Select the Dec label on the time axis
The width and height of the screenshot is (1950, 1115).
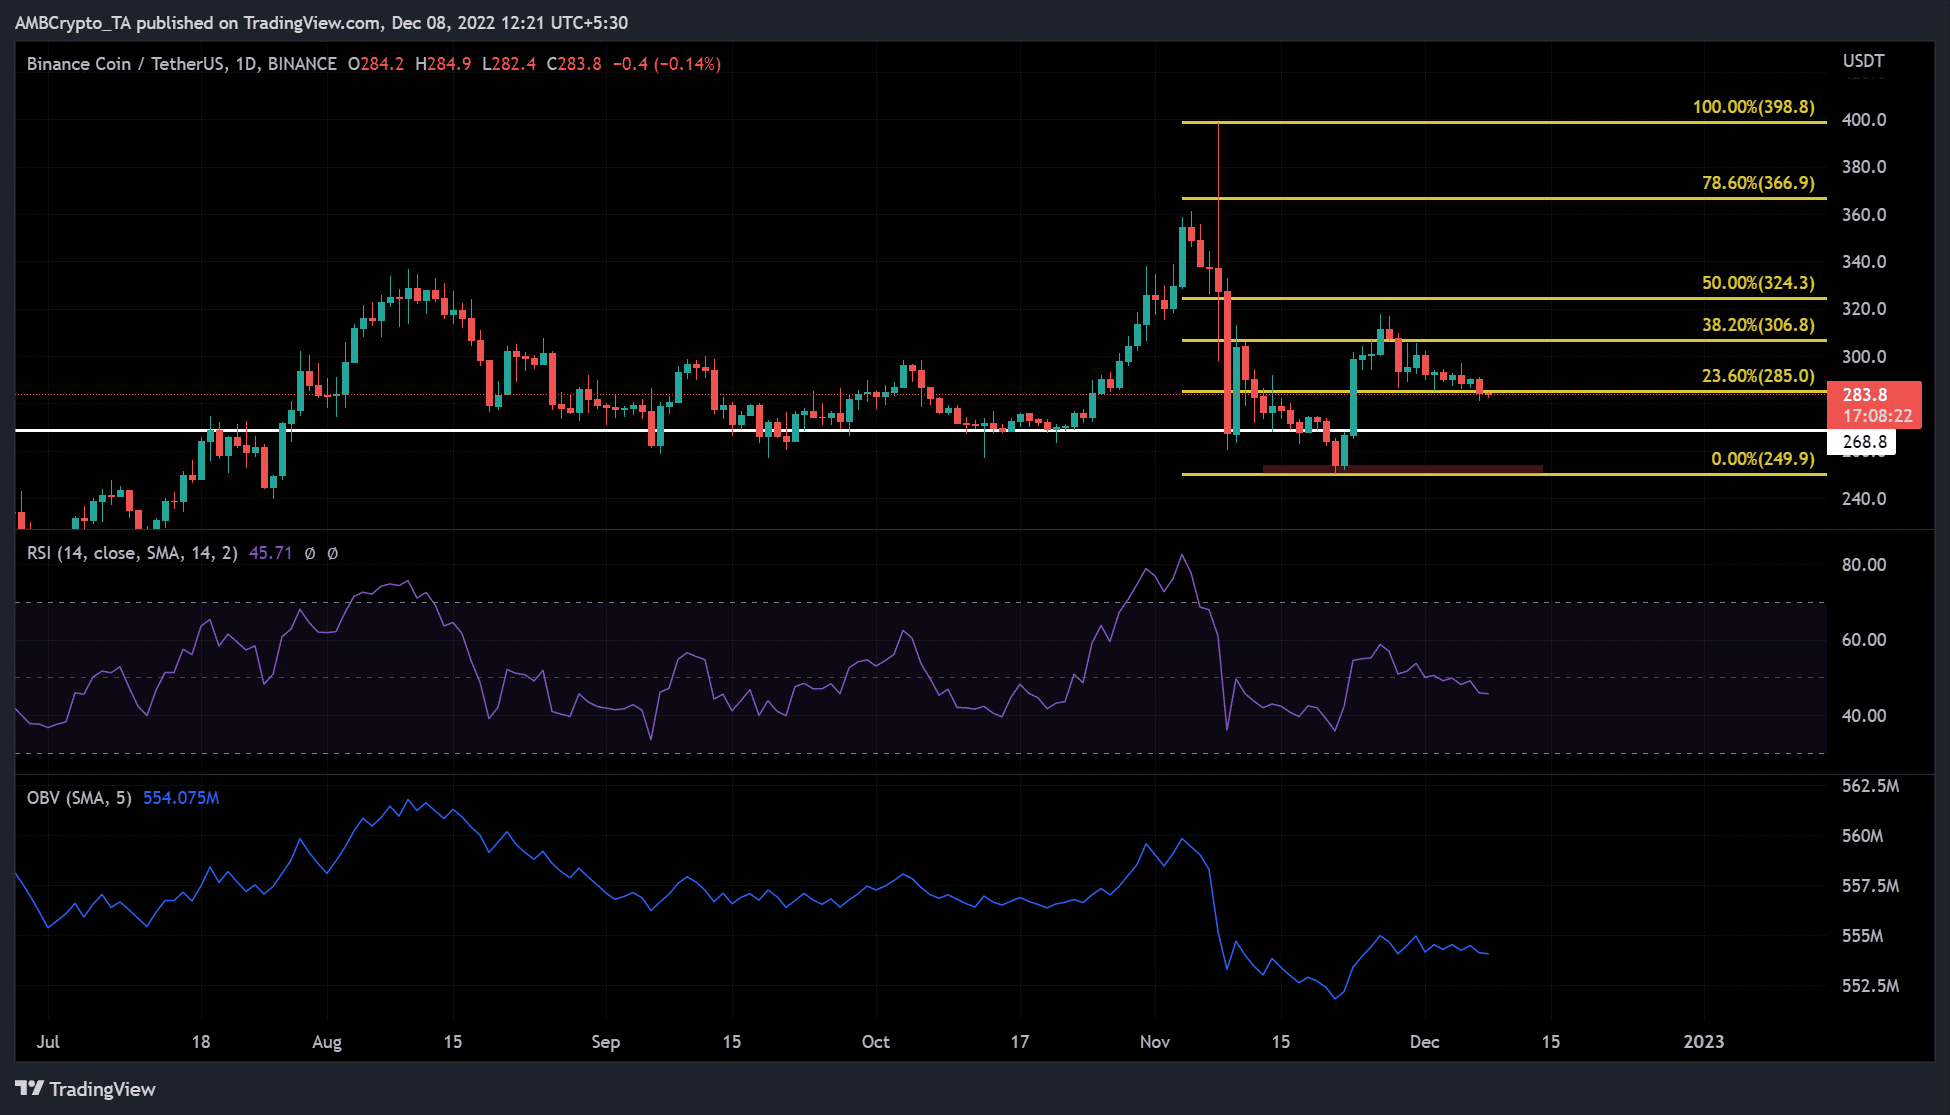pos(1425,1041)
